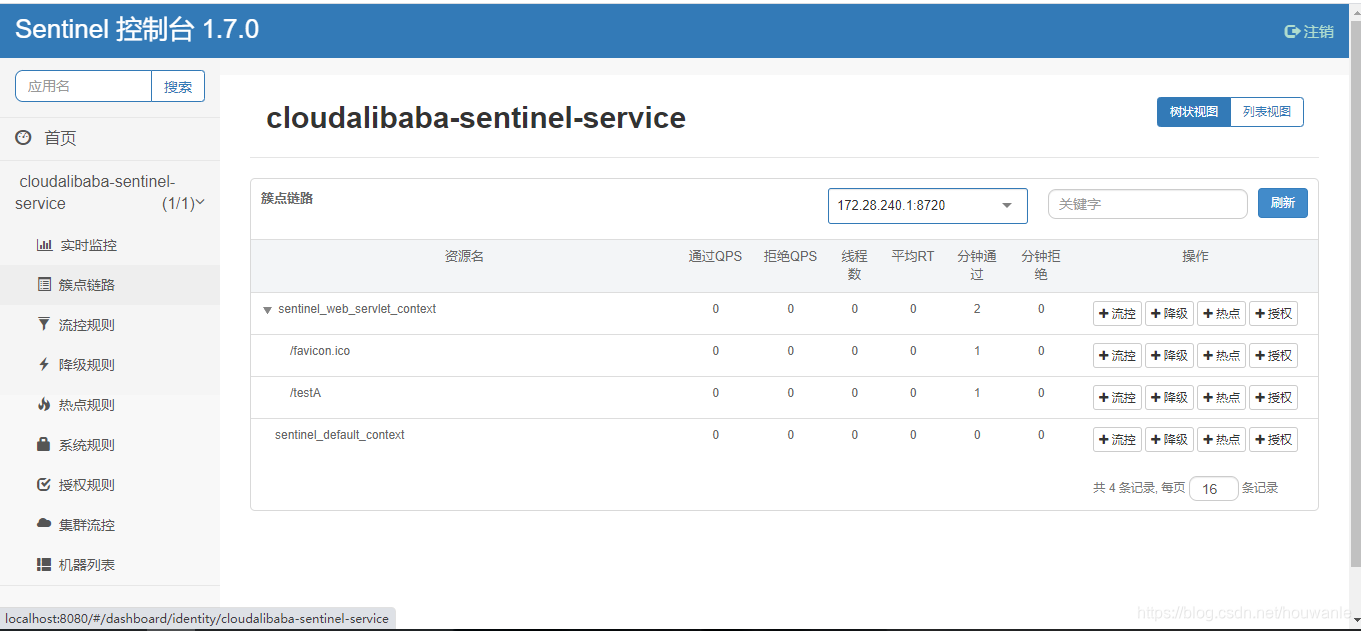
Task: Add 流控 rule for /favicon.ico
Action: pyautogui.click(x=1117, y=356)
